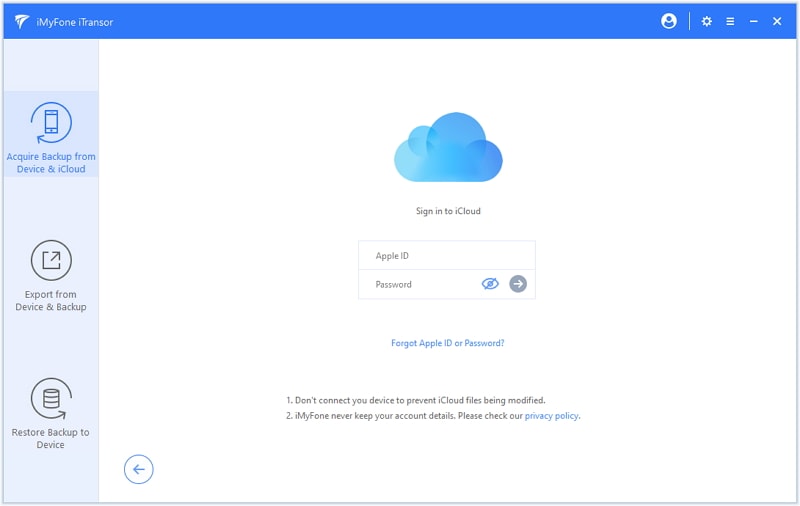Select Export from Device & Backup
This screenshot has width=800, height=506.
[x=51, y=276]
